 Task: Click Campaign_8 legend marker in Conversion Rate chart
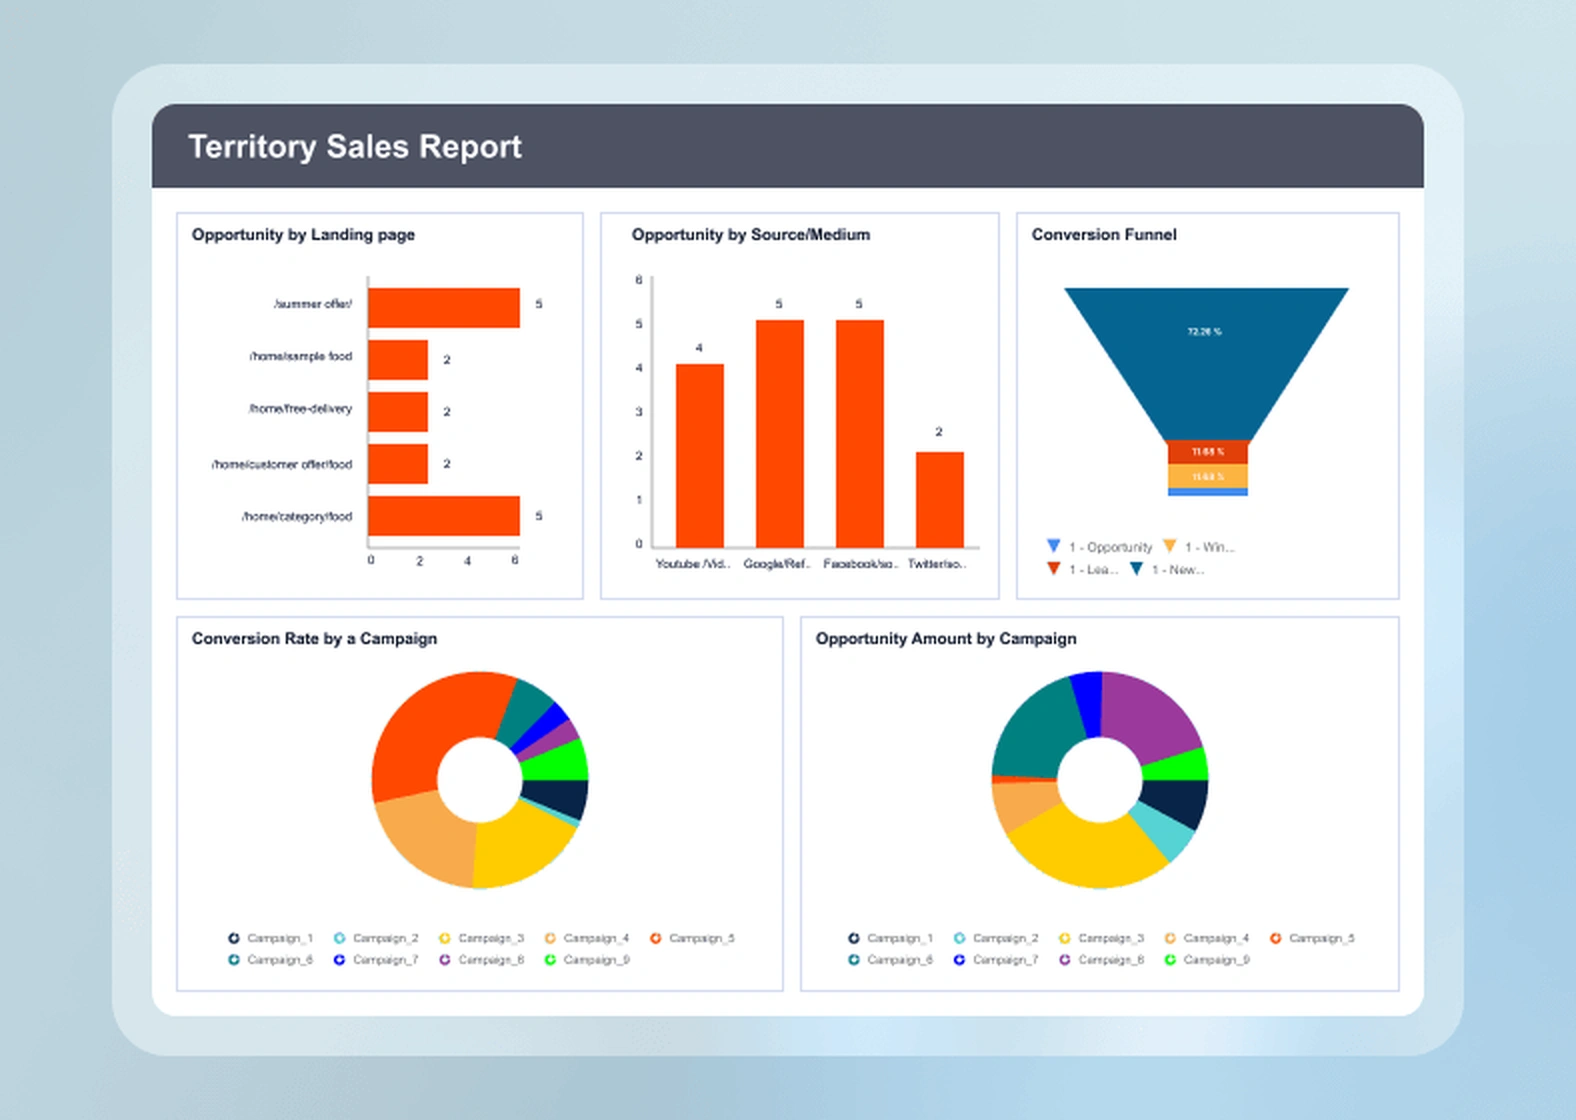(x=445, y=960)
